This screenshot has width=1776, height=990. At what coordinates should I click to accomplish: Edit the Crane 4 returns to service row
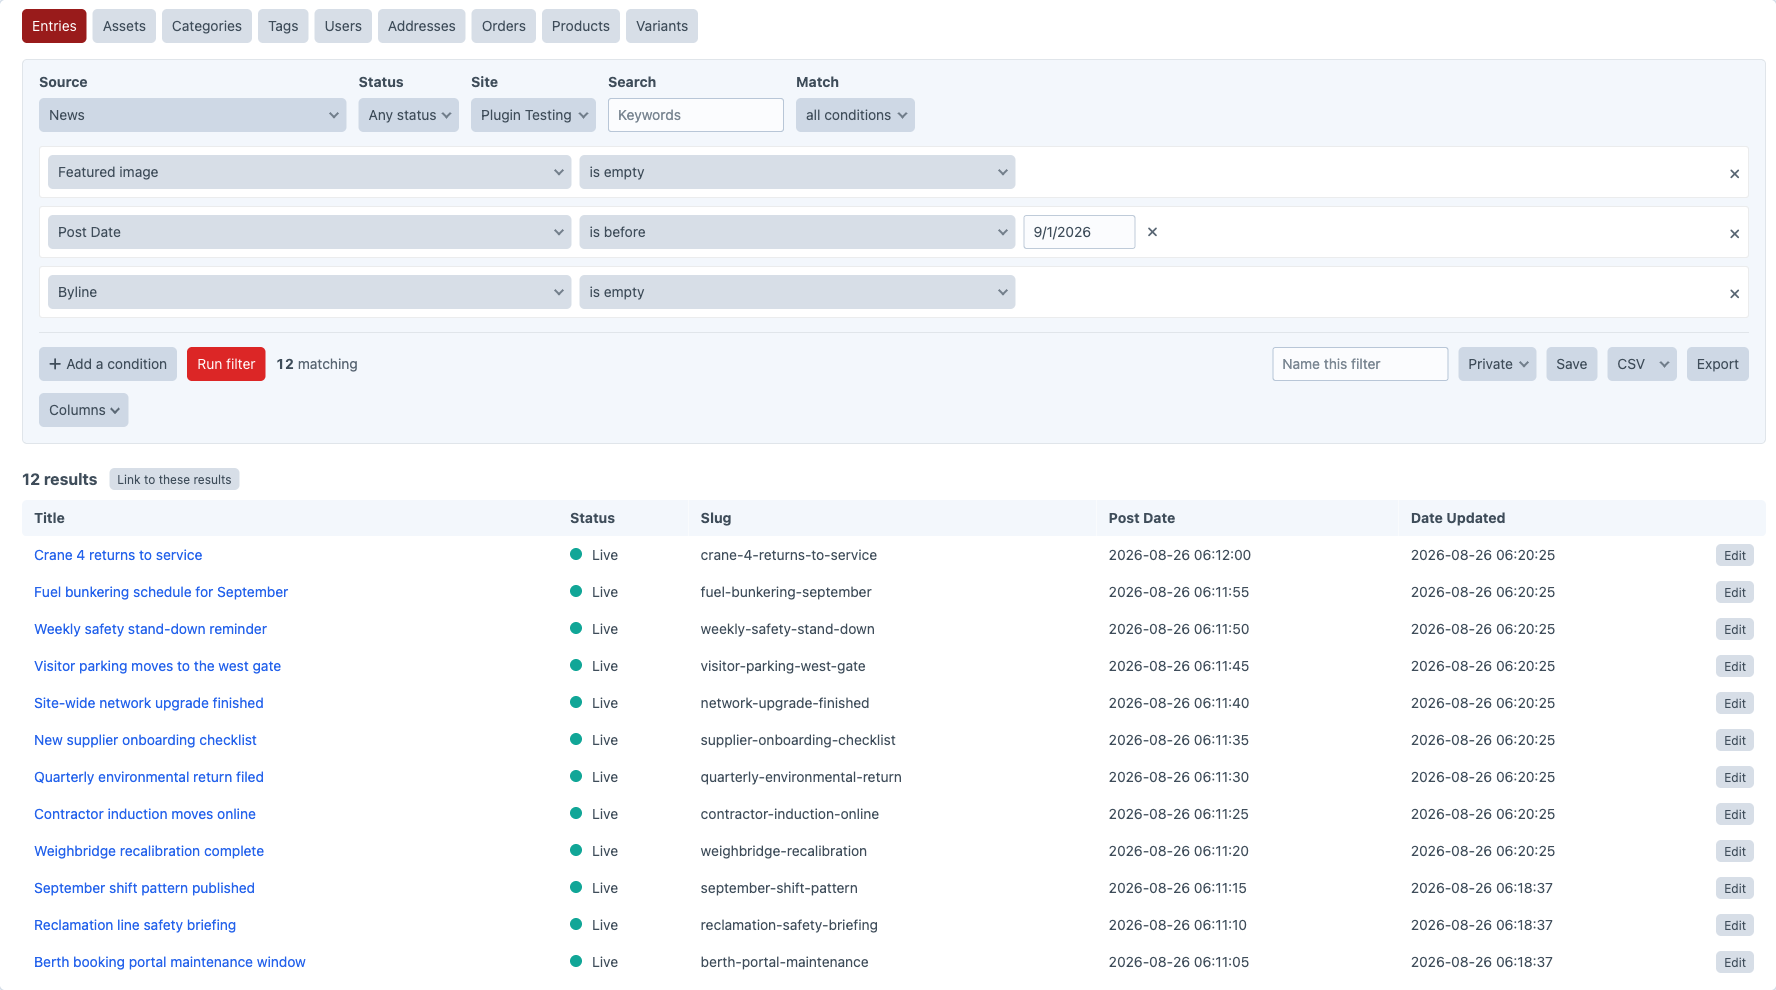[x=1735, y=556]
